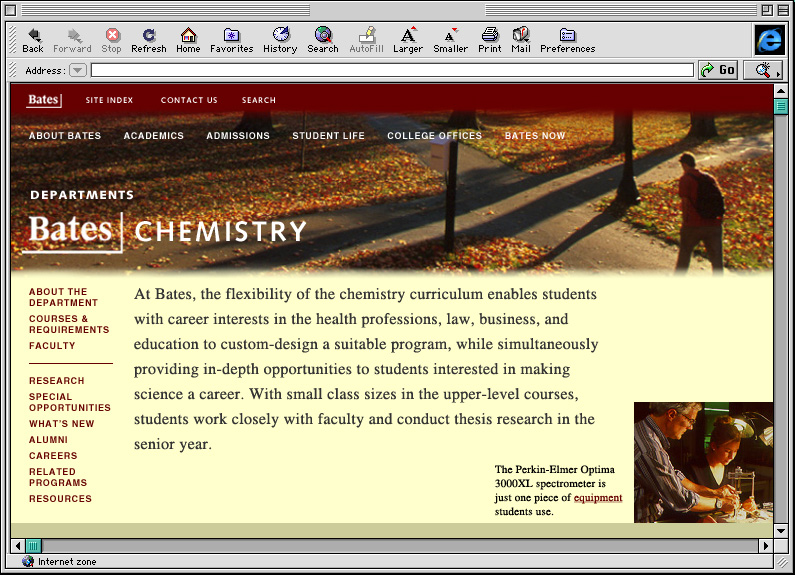795x575 pixels.
Task: Click the Back arrow toolbar icon
Action: (x=33, y=35)
